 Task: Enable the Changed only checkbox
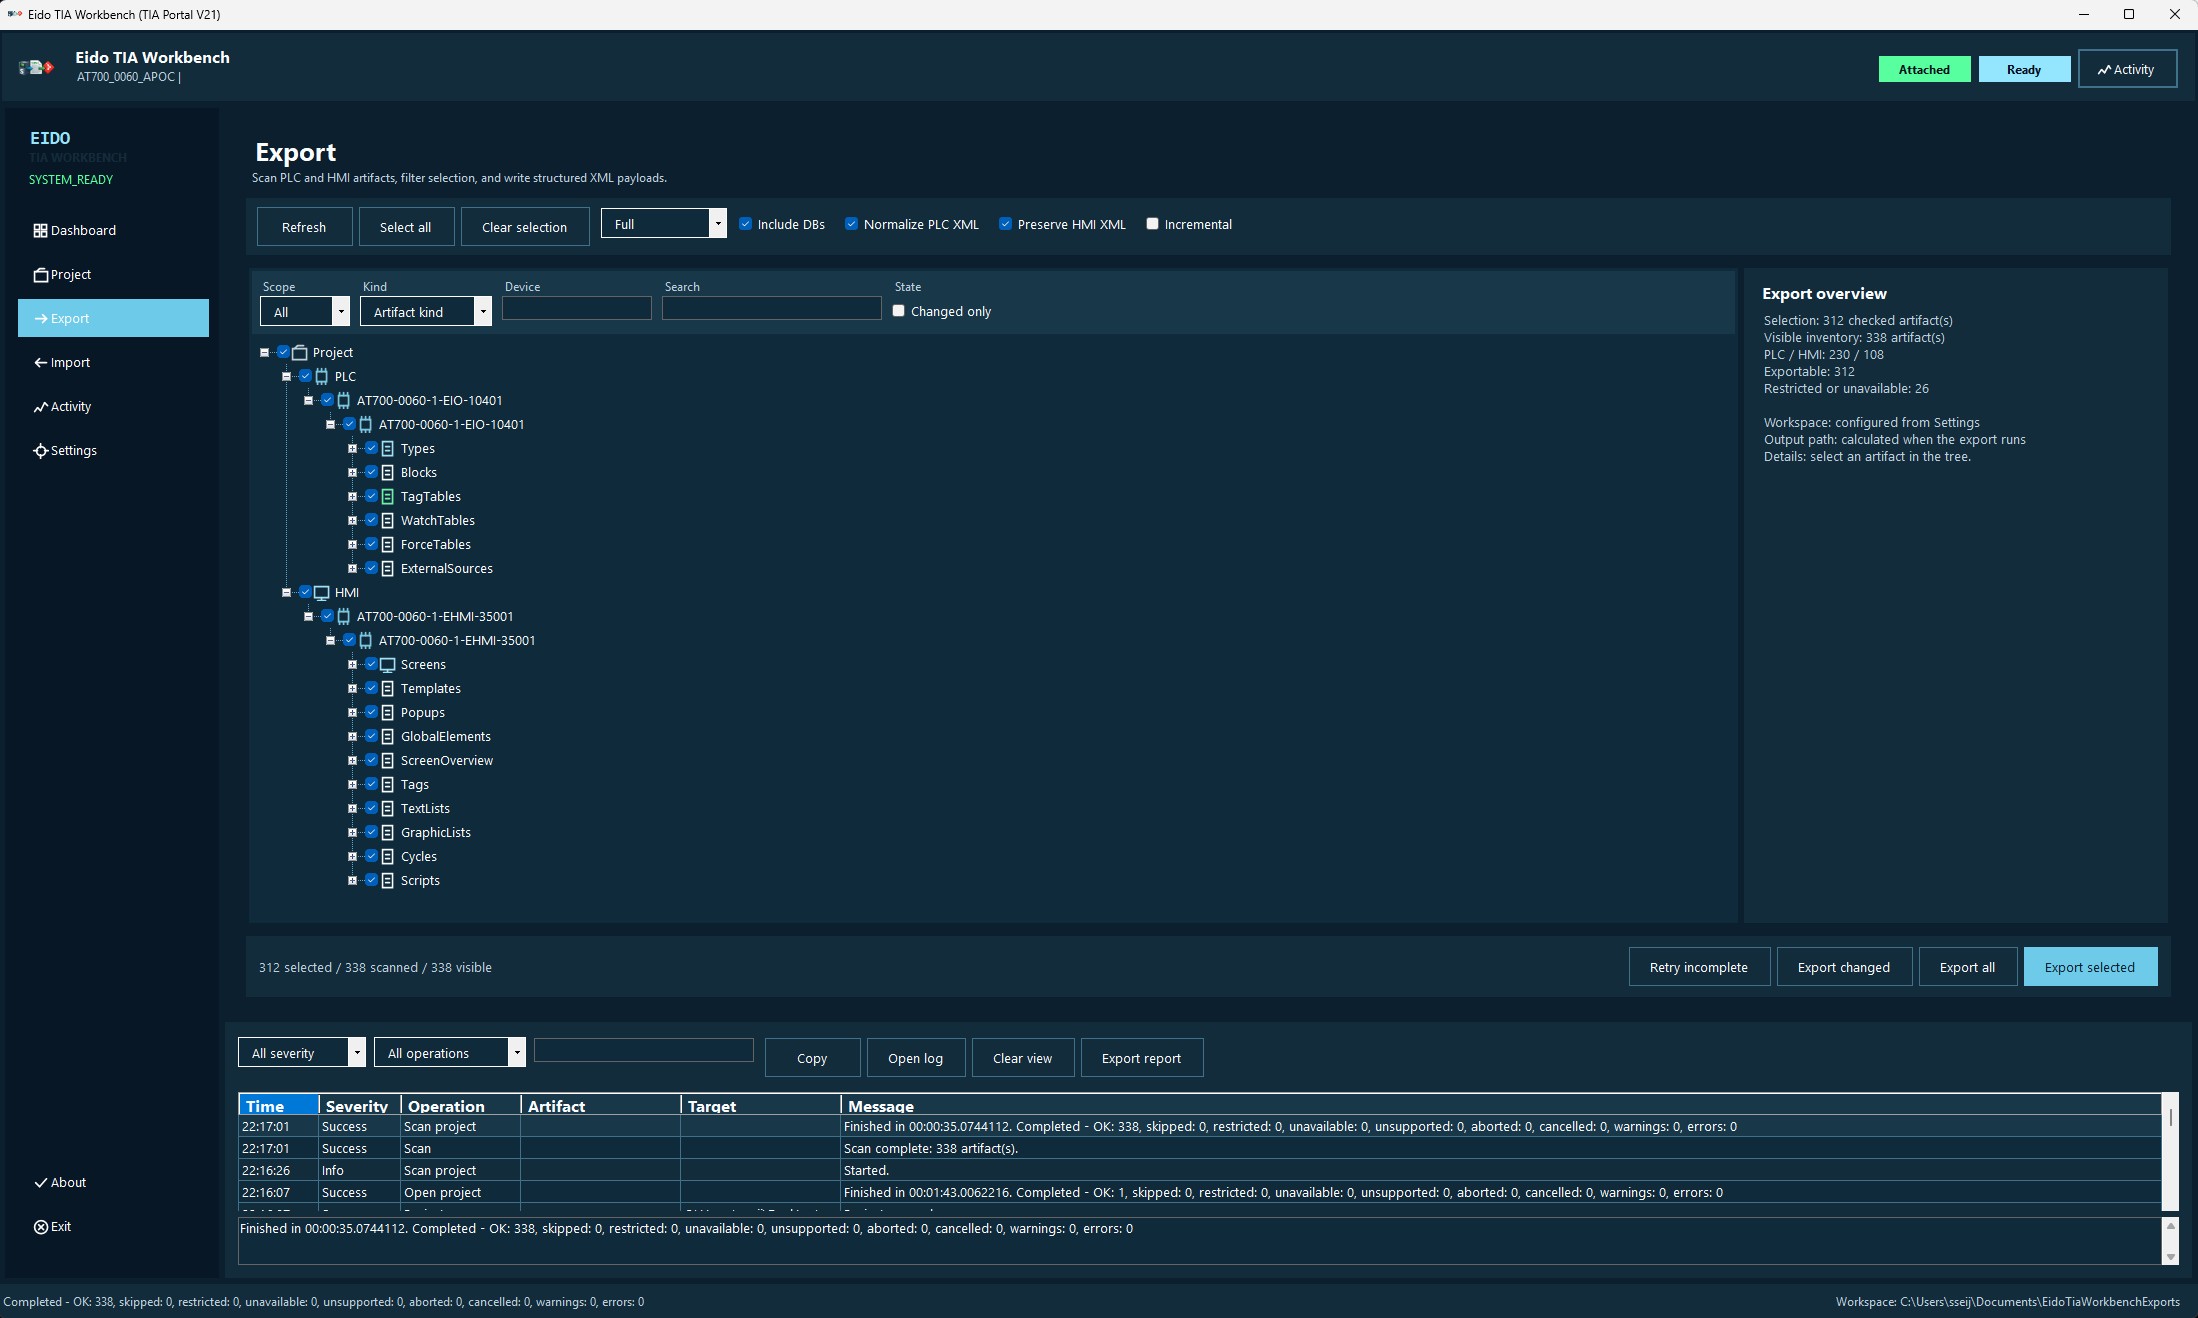(x=898, y=311)
